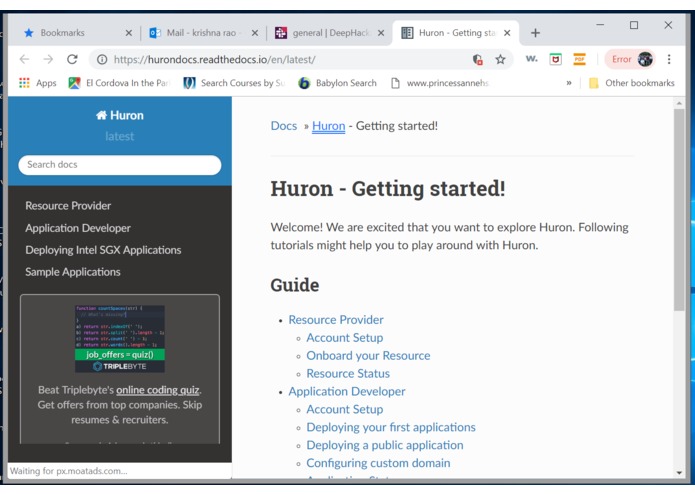Open the blocked content shield icon in address bar
This screenshot has height=494, width=695.
(477, 59)
